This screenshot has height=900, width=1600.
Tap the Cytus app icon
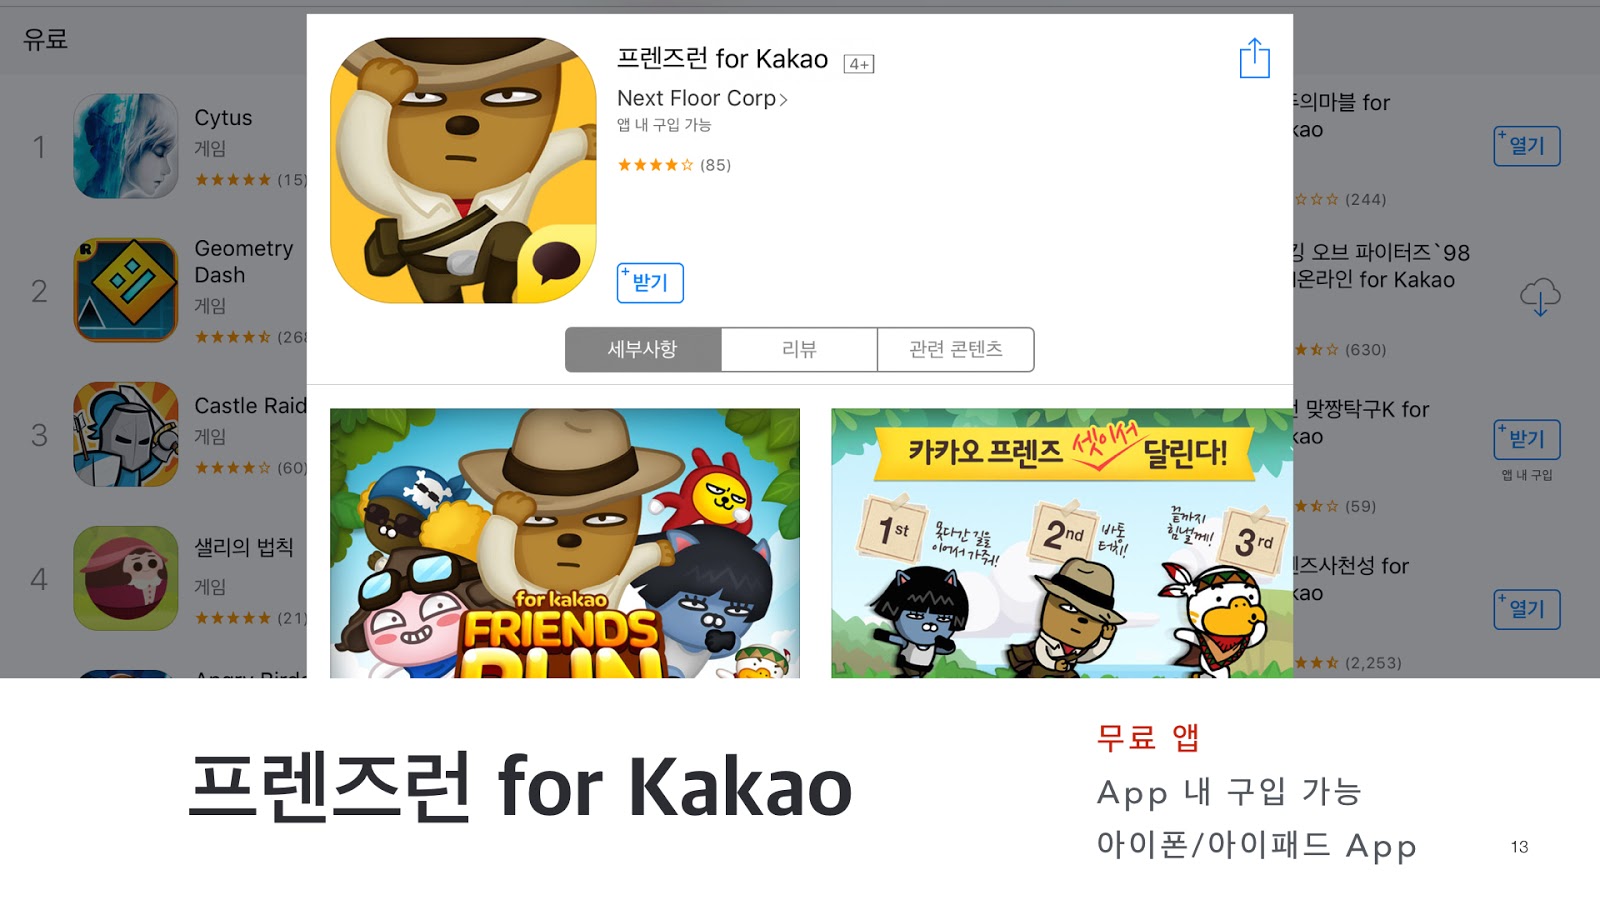tap(126, 146)
